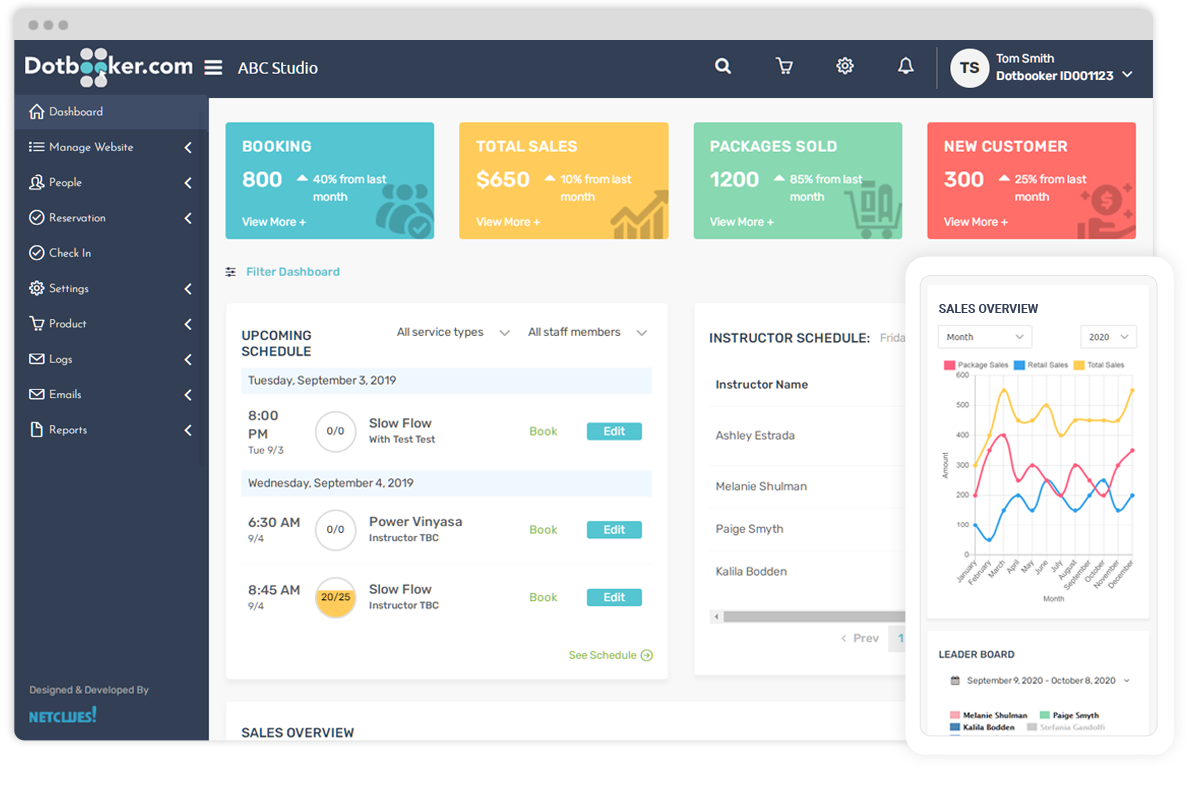1190x799 pixels.
Task: Open See Schedule in Upcoming Schedule
Action: [605, 655]
